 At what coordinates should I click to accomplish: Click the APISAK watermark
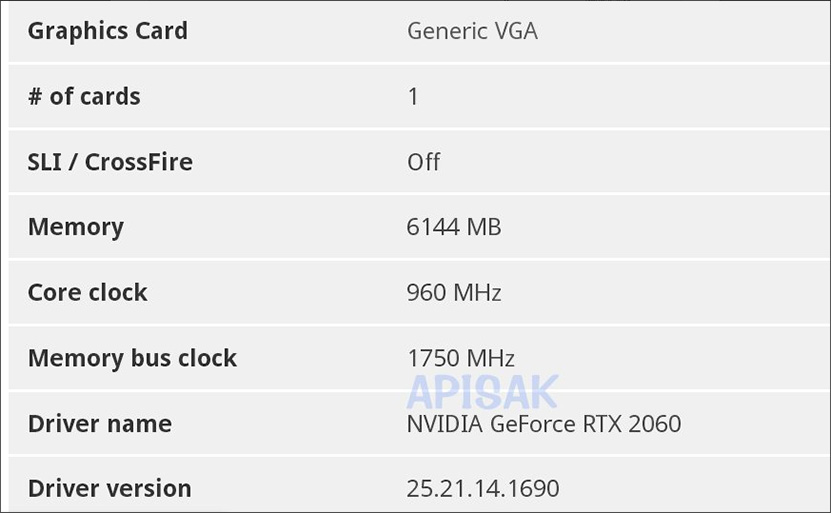pyautogui.click(x=482, y=392)
